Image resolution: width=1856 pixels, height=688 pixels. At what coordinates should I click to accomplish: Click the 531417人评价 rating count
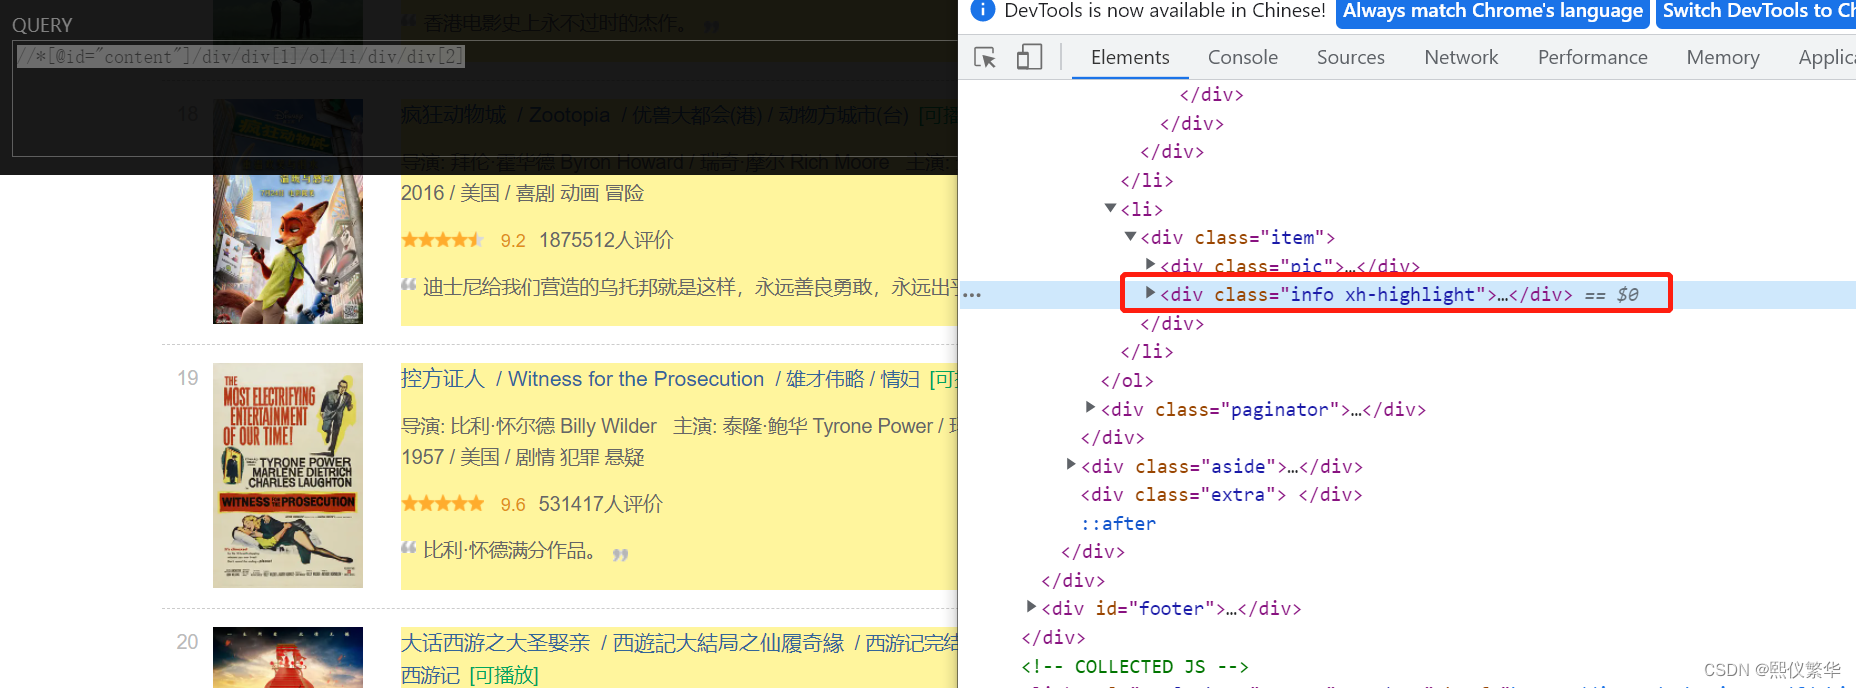(x=600, y=504)
